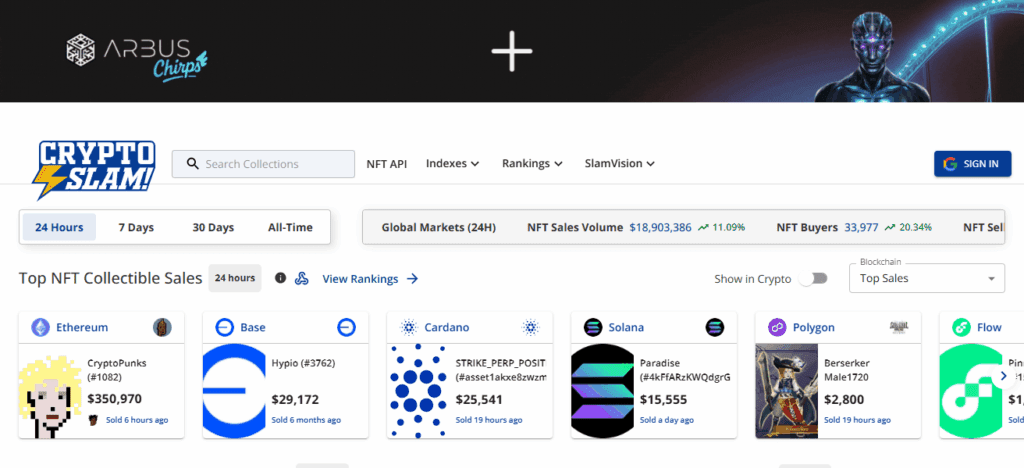Click the Base collection icon at card right
This screenshot has height=468, width=1024.
point(346,328)
